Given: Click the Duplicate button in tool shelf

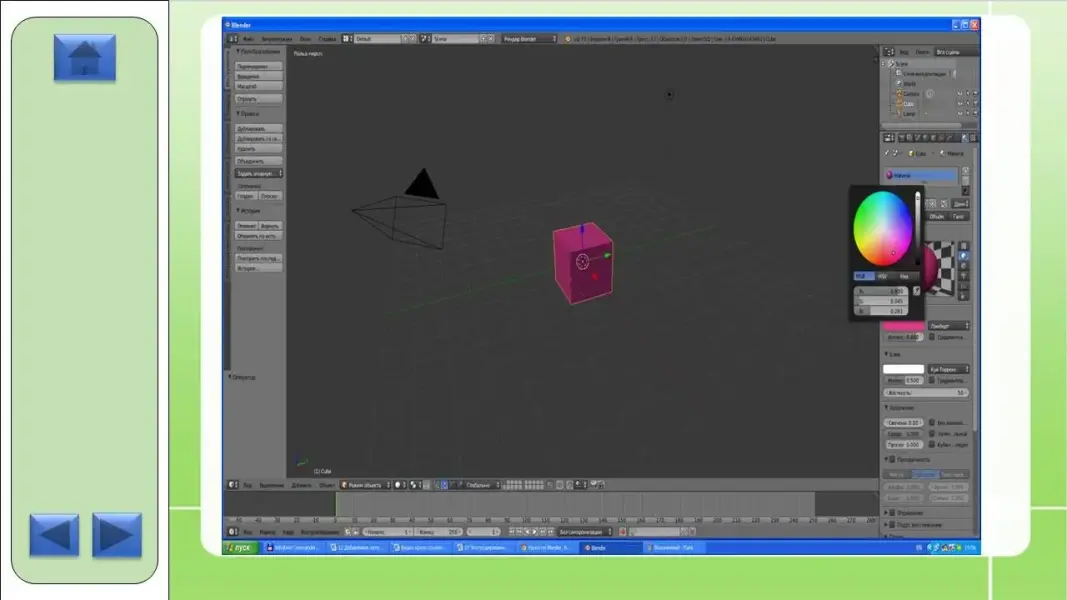Looking at the screenshot, I should 258,128.
